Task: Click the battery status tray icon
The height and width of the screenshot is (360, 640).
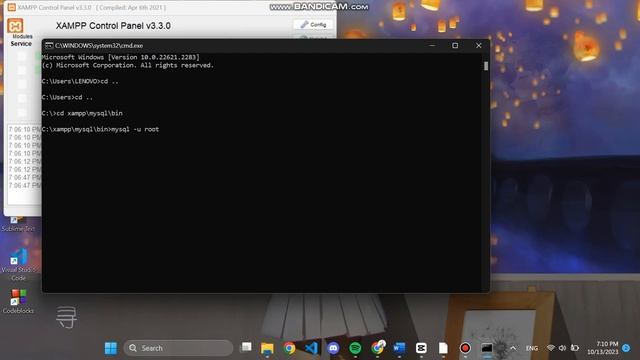Action: click(575, 348)
